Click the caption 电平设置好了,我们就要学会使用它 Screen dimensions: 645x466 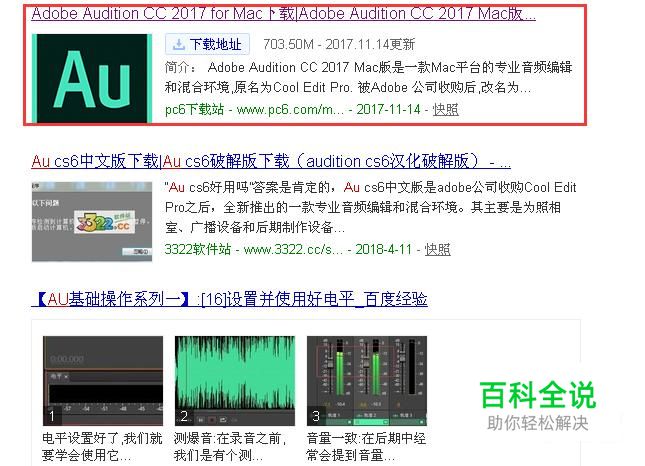tap(102, 447)
